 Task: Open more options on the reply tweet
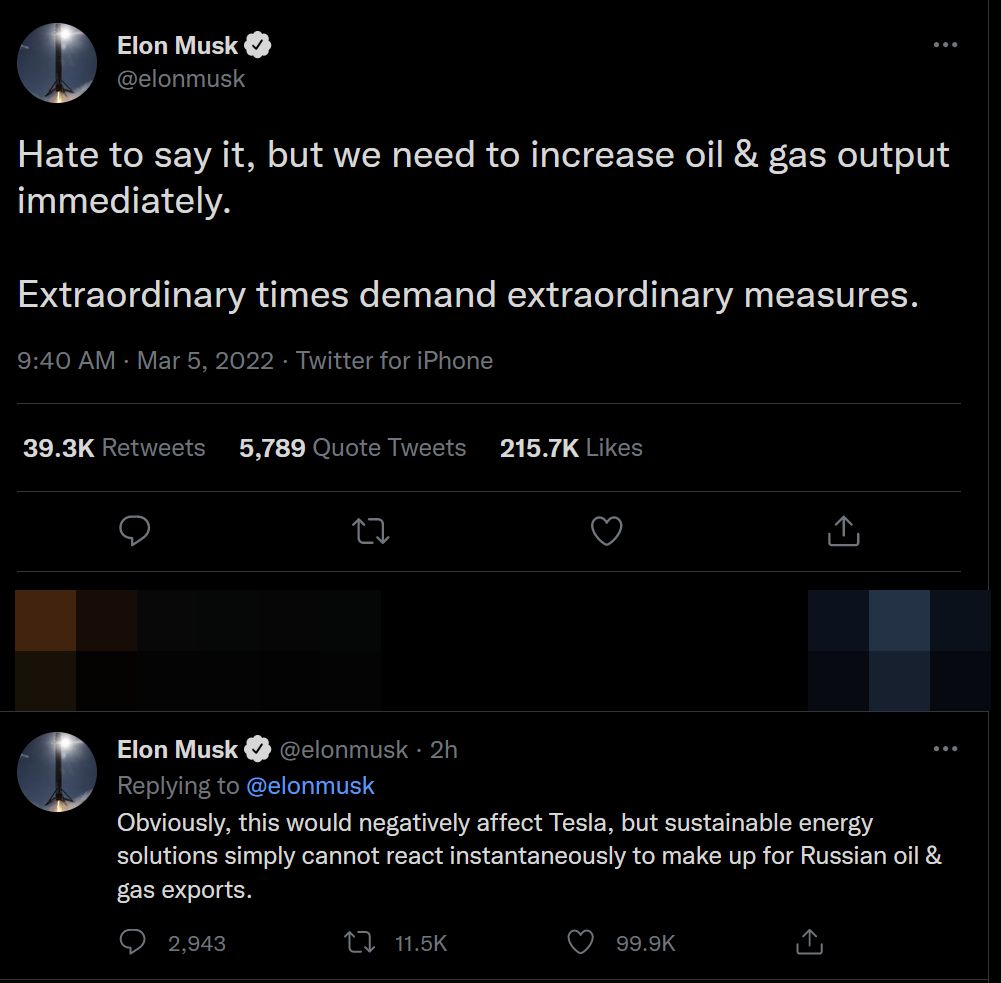click(x=944, y=749)
